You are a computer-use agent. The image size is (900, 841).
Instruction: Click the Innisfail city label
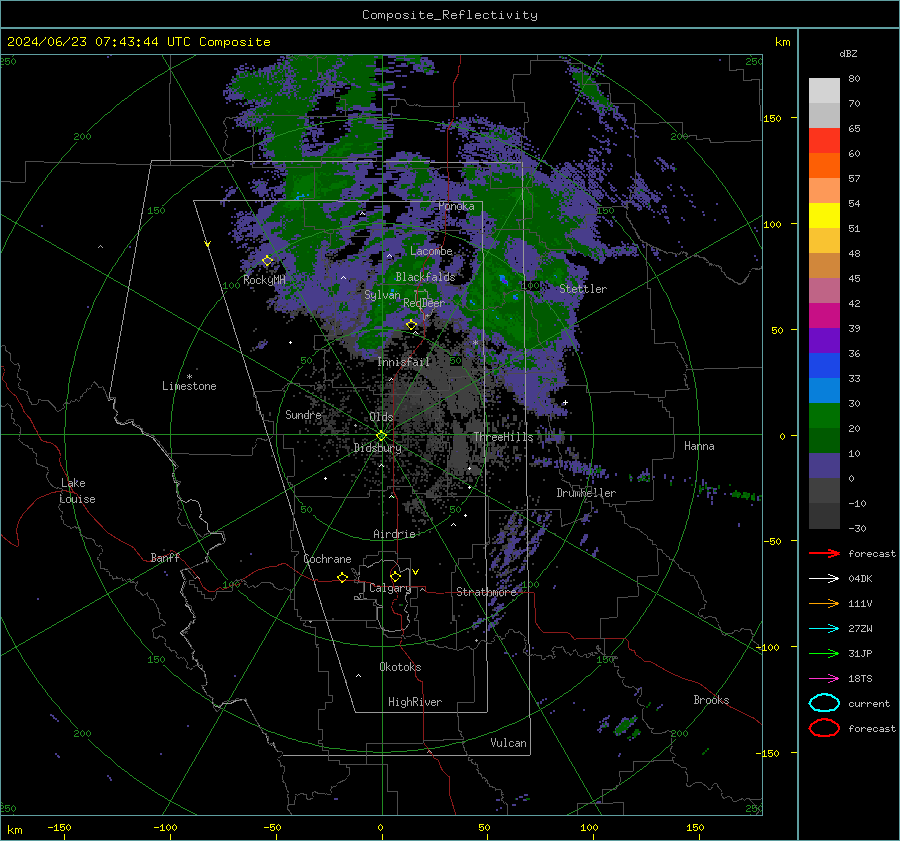[x=403, y=362]
